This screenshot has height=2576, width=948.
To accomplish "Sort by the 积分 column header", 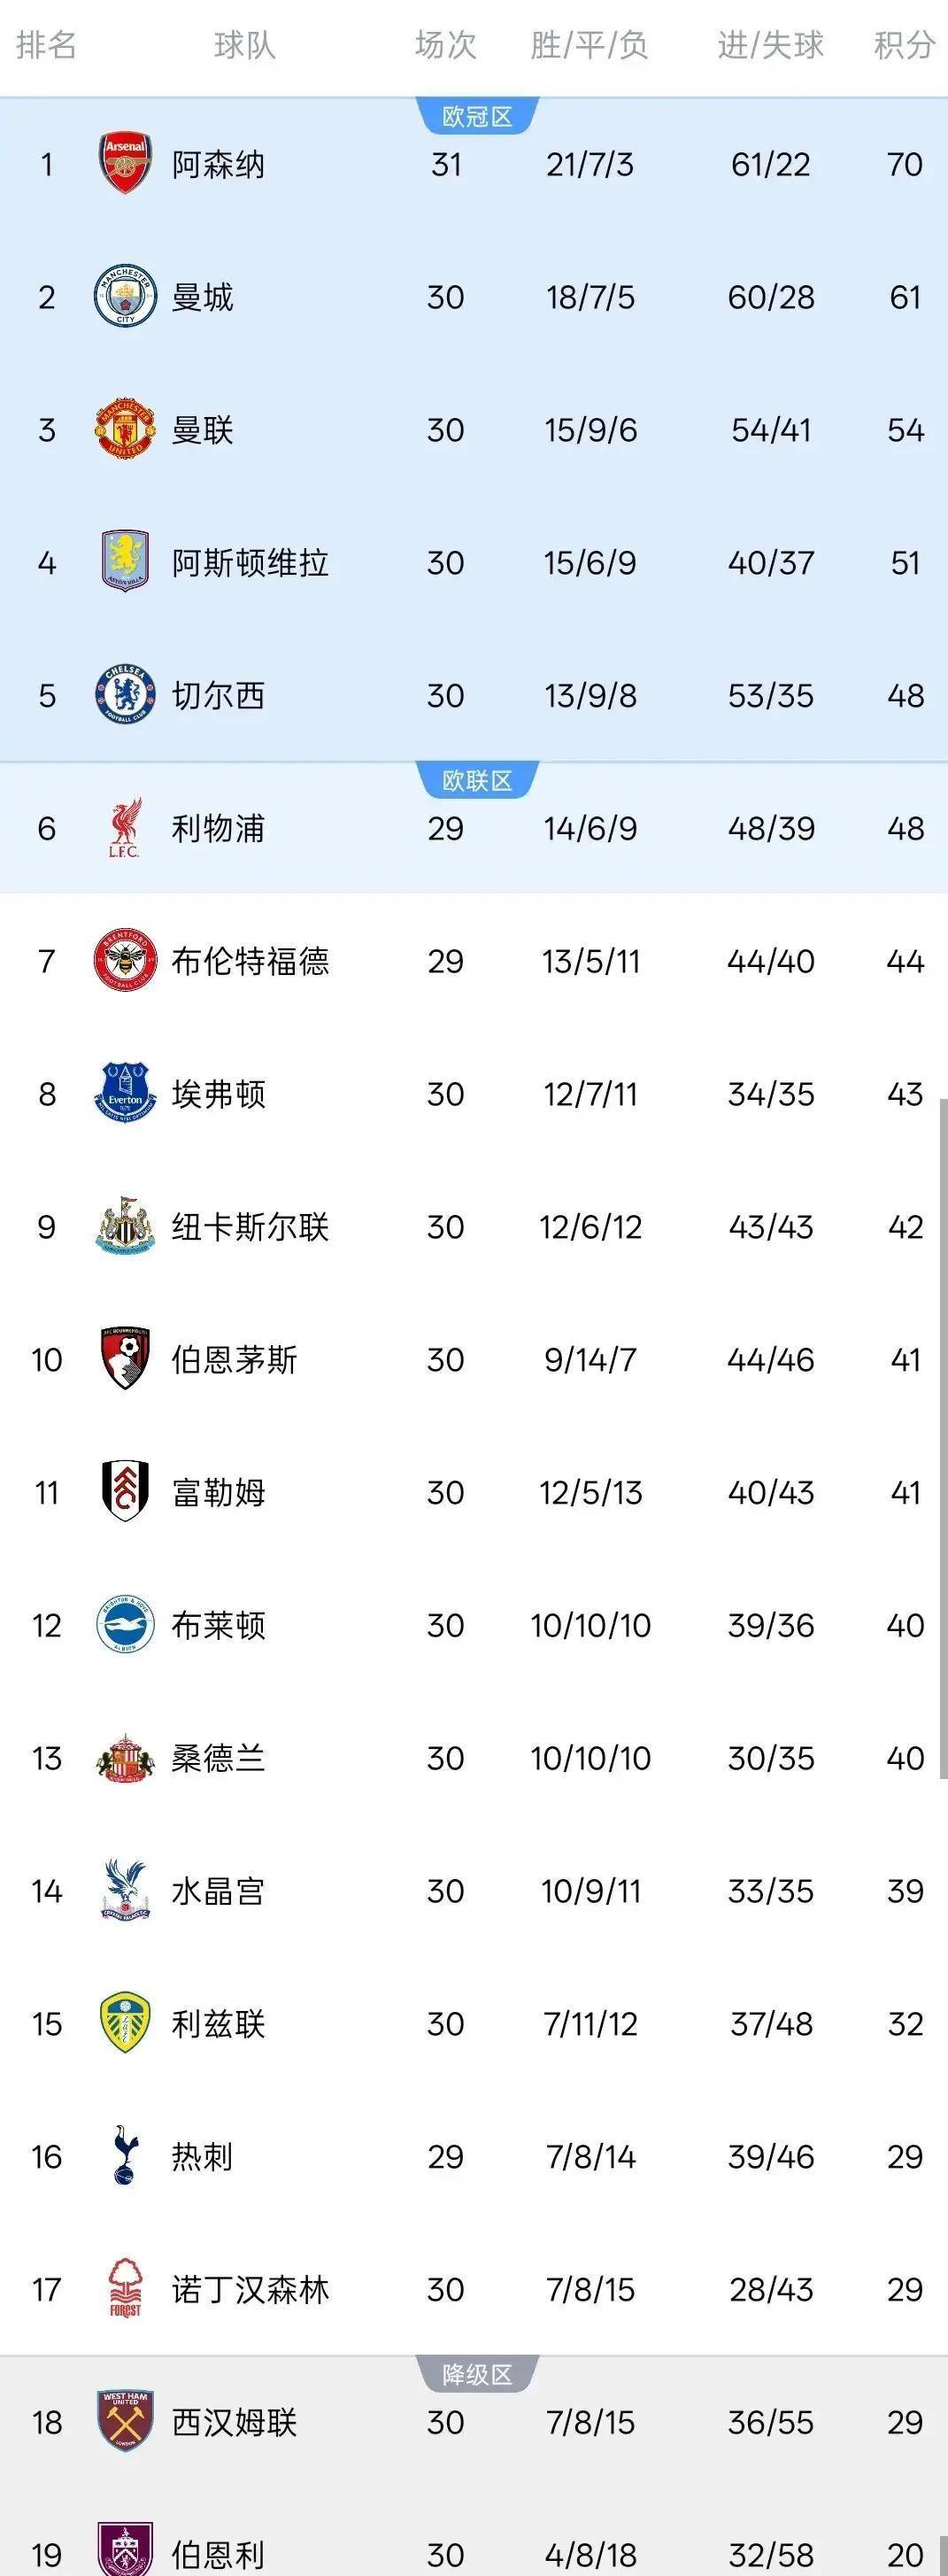I will [904, 45].
